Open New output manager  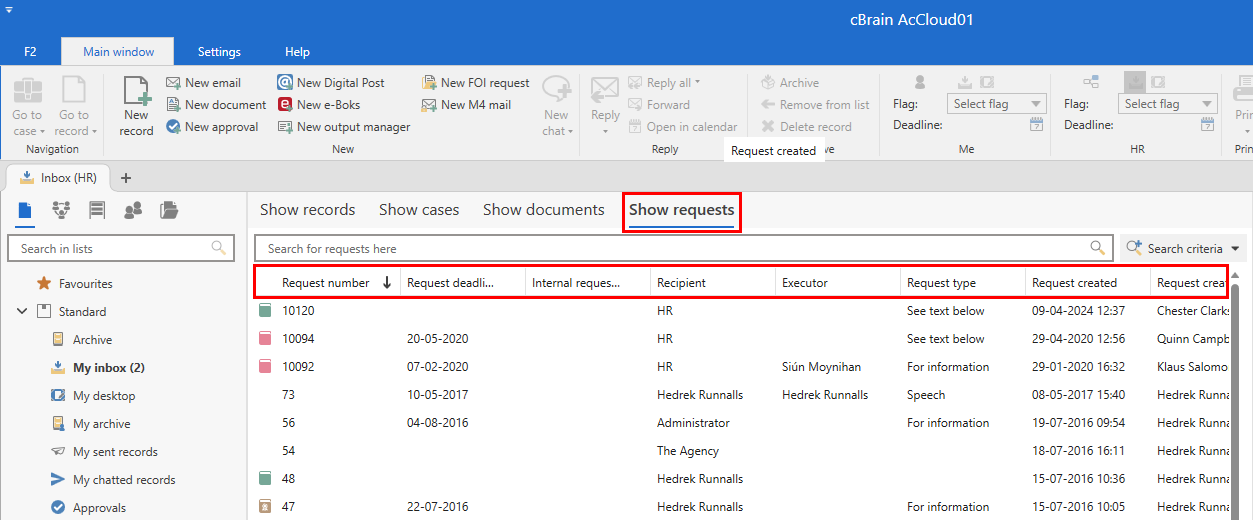pos(344,127)
